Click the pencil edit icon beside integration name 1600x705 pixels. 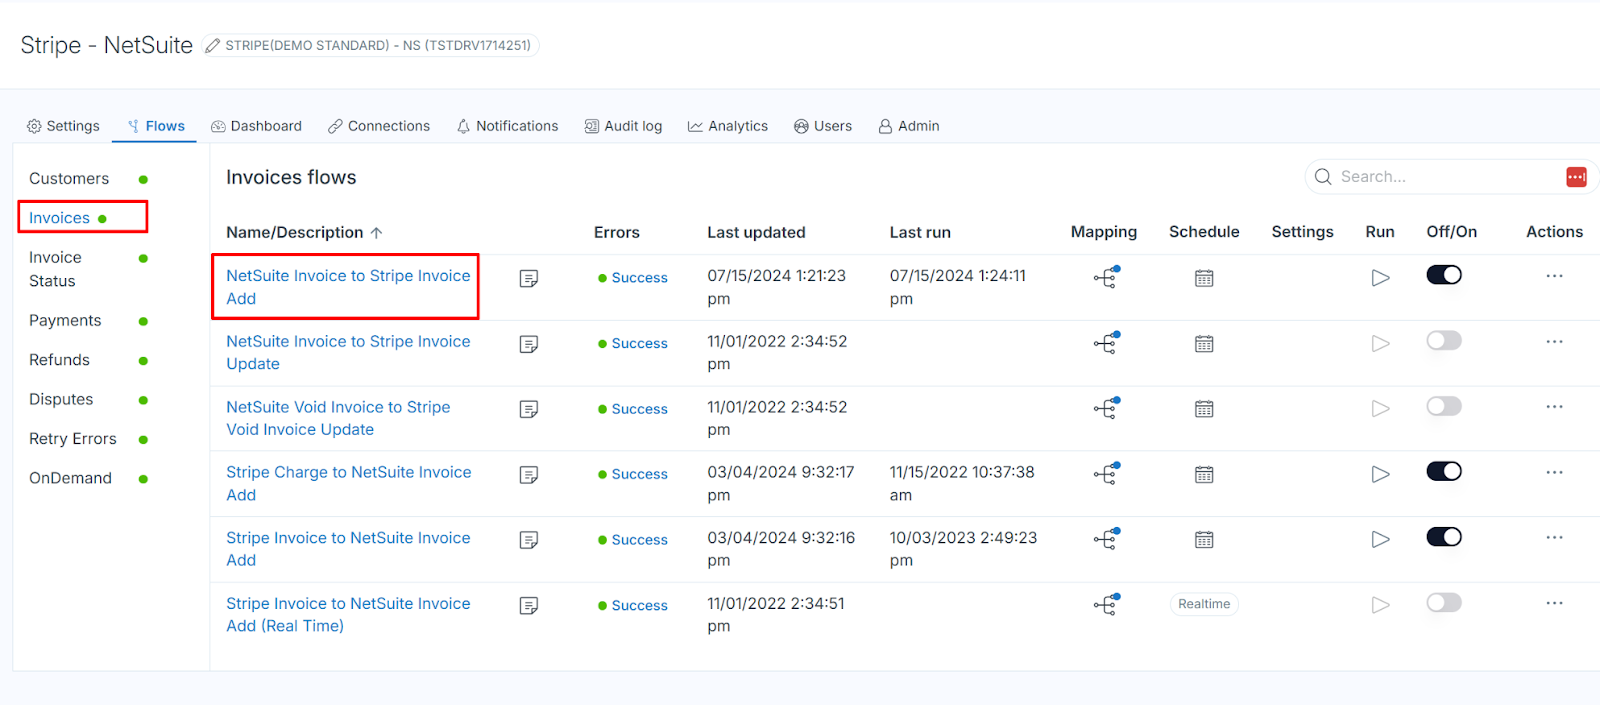(212, 45)
